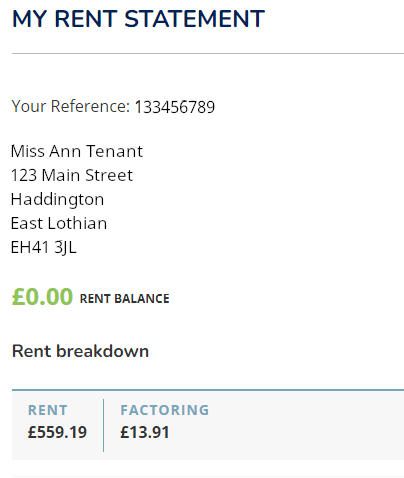Viewport: 404px width, 478px height.
Task: Click the East Lothian address line
Action: [59, 223]
